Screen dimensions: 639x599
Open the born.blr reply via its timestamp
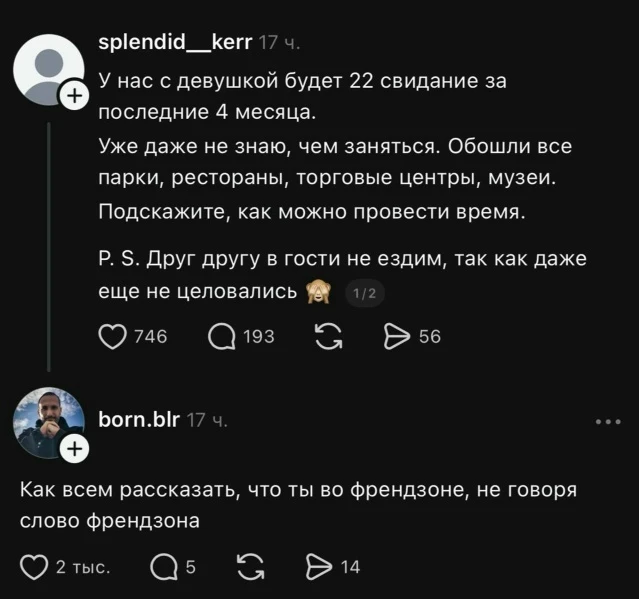point(207,421)
